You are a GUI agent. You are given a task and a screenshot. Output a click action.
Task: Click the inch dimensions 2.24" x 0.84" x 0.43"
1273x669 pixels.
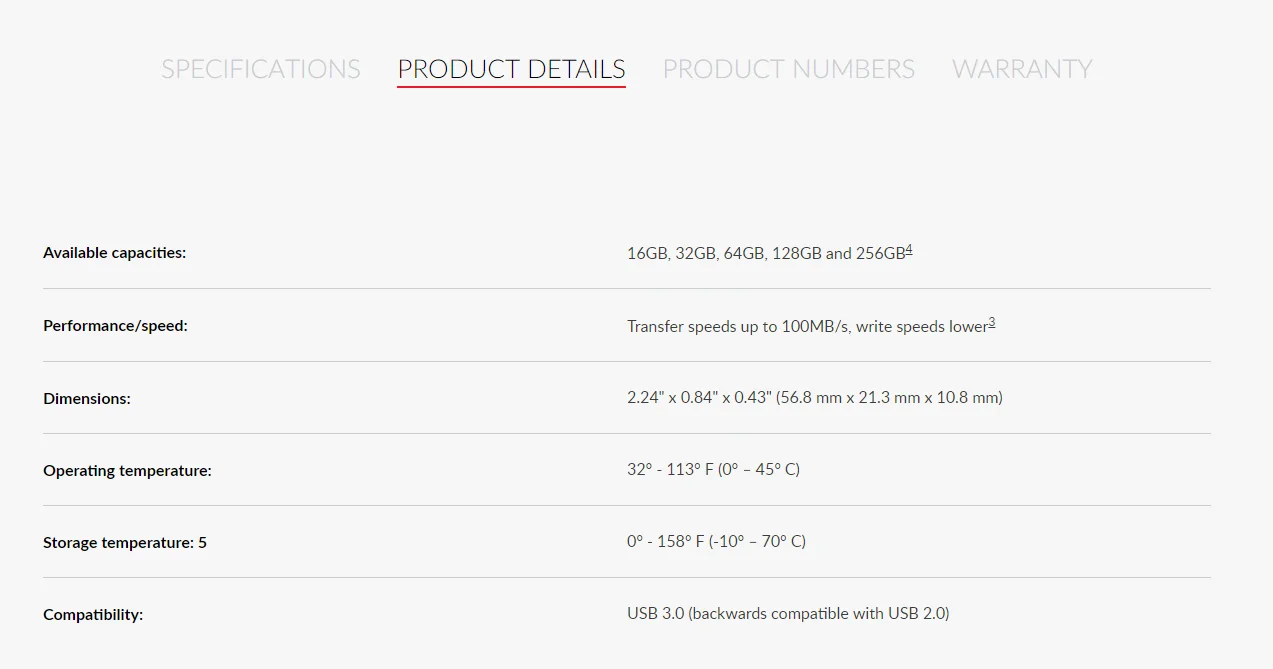(x=700, y=398)
